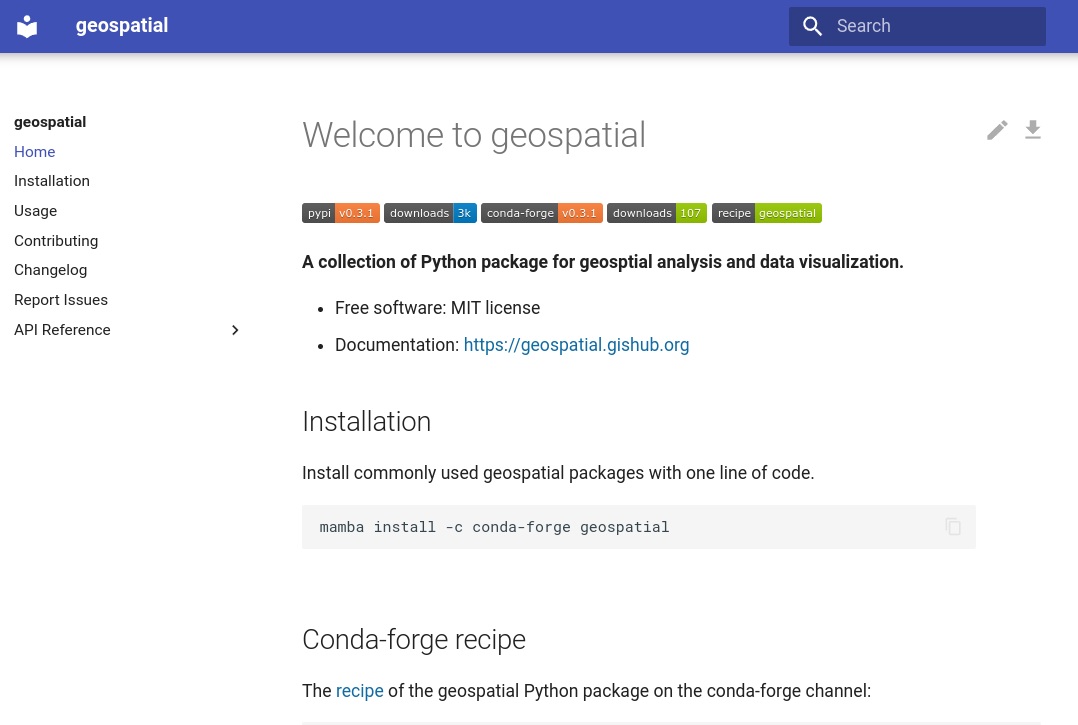The width and height of the screenshot is (1078, 725).
Task: Select Home in the sidebar
Action: click(35, 152)
